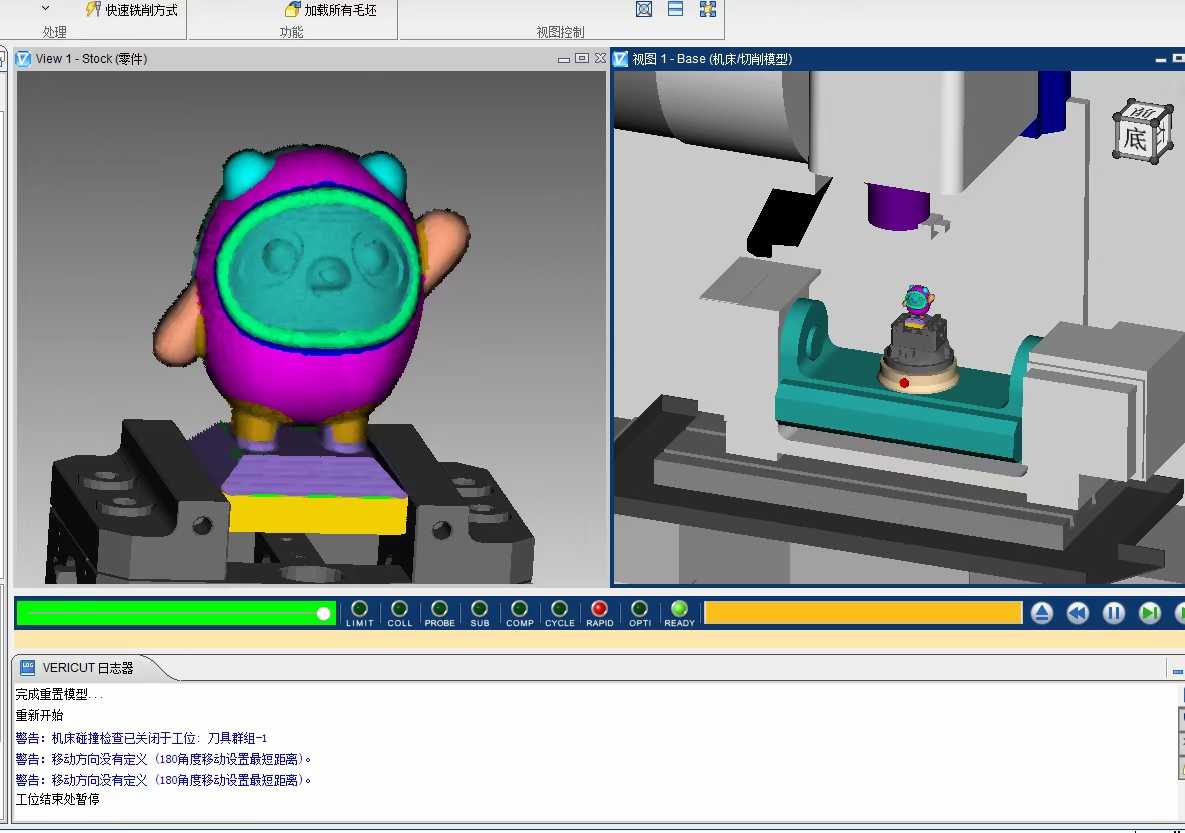Click the yellow stock block in Stock view
The width and height of the screenshot is (1185, 833).
click(x=316, y=513)
